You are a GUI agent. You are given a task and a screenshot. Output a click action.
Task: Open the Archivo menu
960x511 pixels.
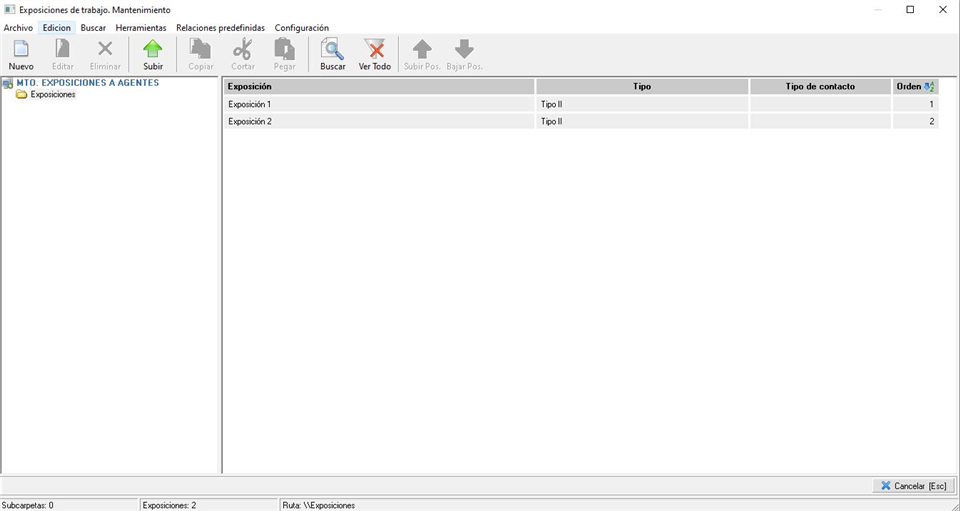(x=18, y=28)
